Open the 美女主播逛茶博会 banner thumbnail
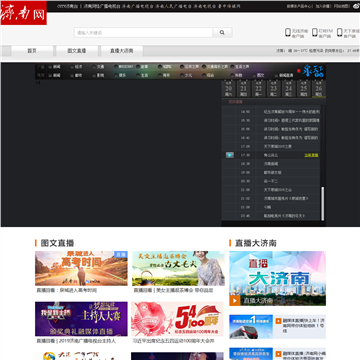This screenshot has width=360, height=360. [178, 268]
